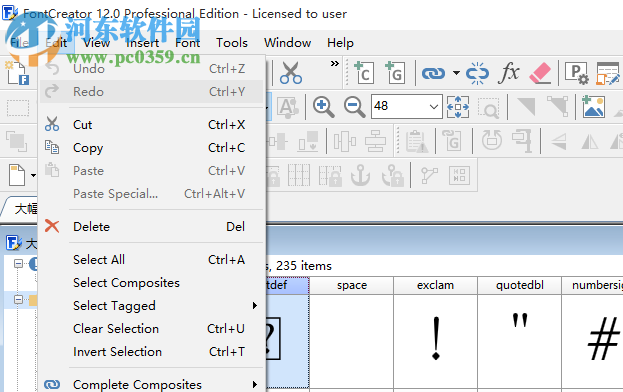Select the space glyph column header
Screen dimensions: 623x392
[352, 285]
